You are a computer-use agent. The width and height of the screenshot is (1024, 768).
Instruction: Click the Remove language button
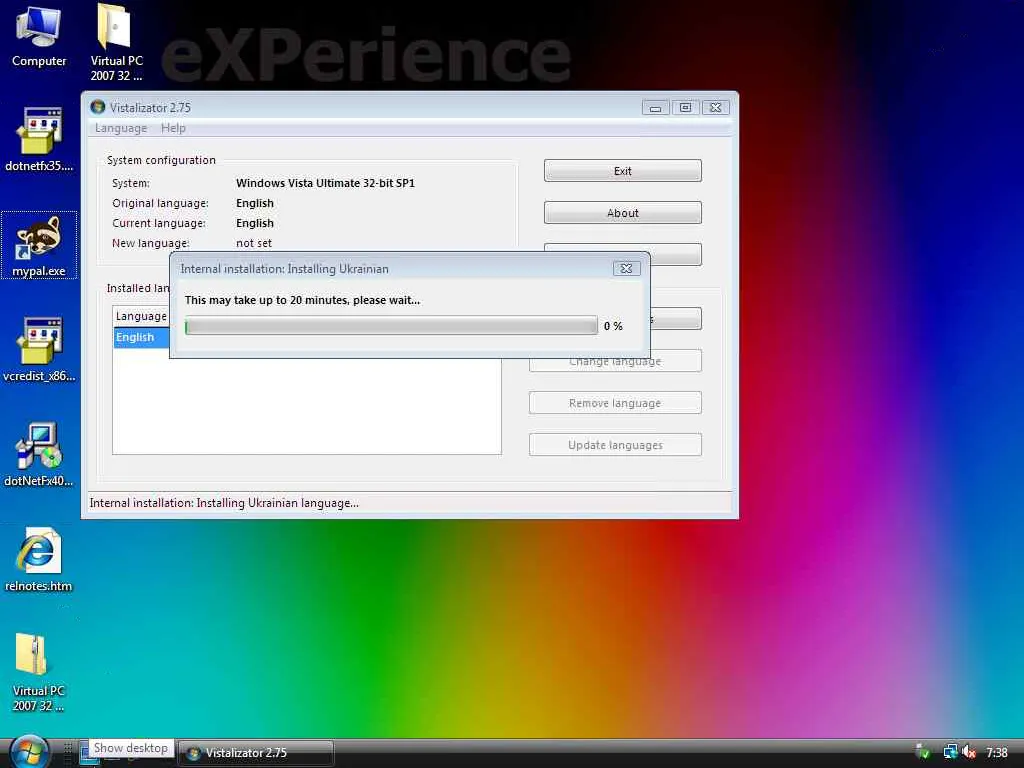615,403
